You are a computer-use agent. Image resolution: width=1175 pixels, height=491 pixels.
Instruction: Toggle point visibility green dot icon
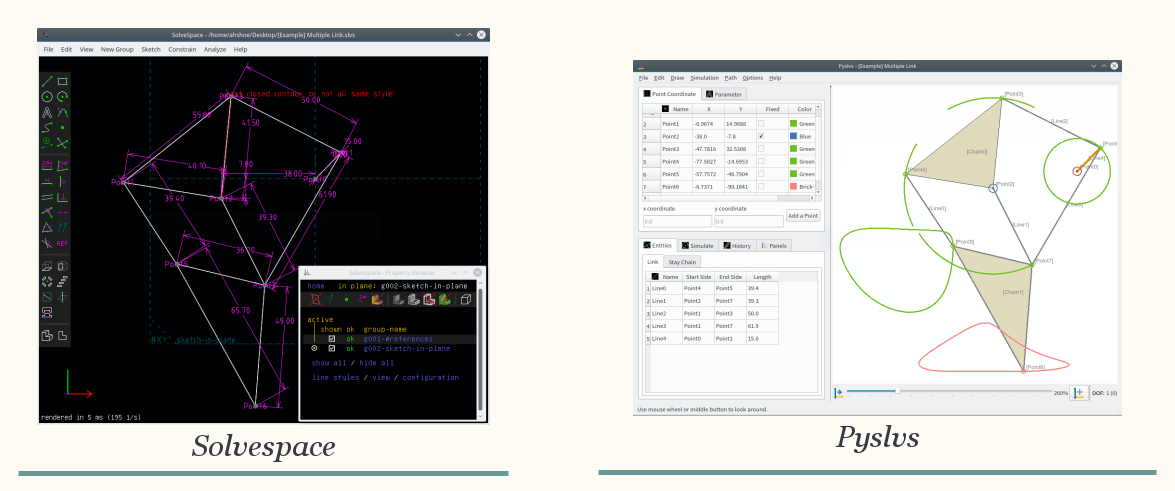[x=346, y=299]
